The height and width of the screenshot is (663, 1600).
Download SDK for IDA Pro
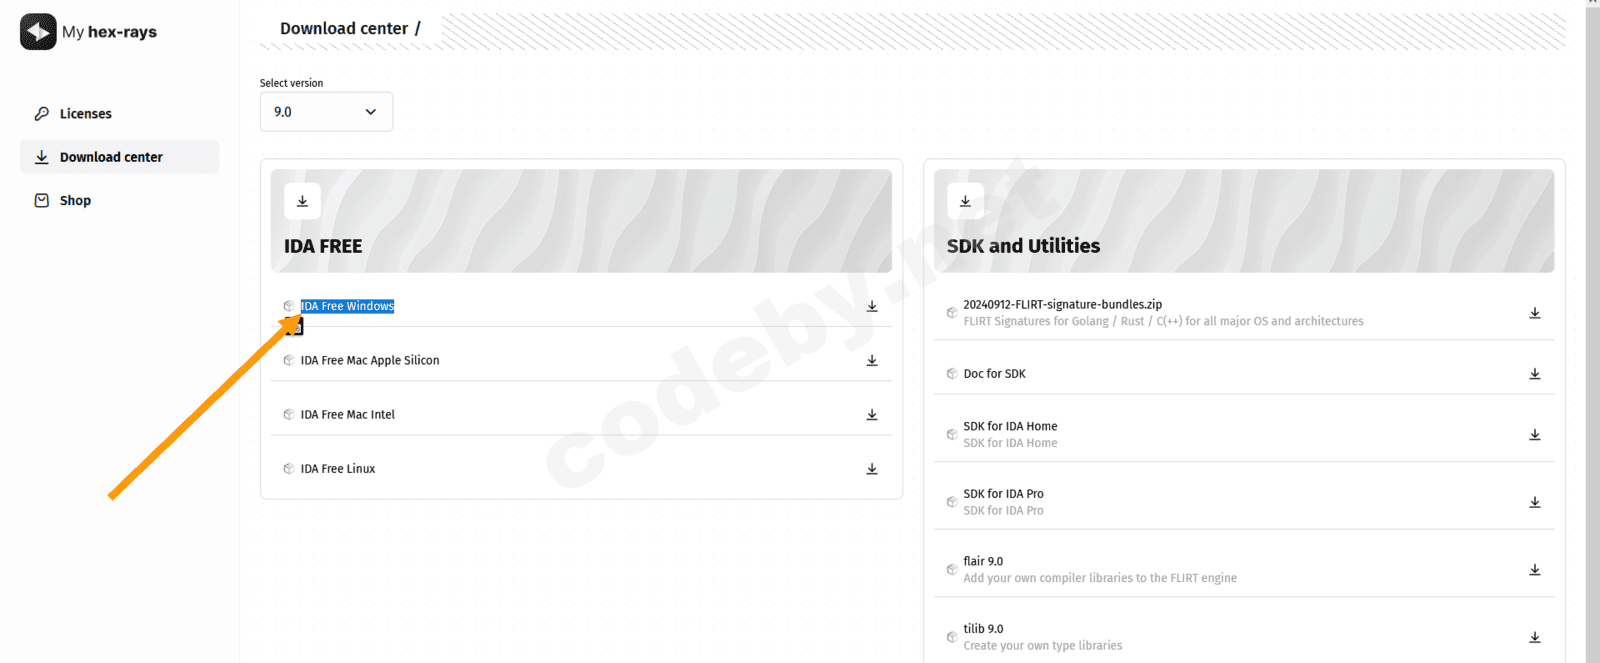1535,502
